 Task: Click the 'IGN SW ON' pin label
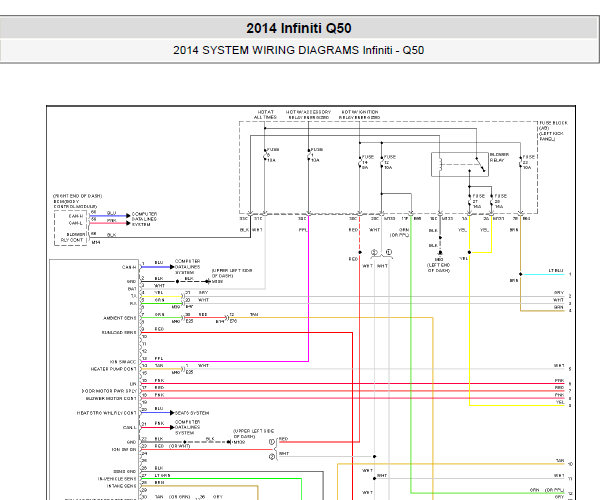pos(124,450)
